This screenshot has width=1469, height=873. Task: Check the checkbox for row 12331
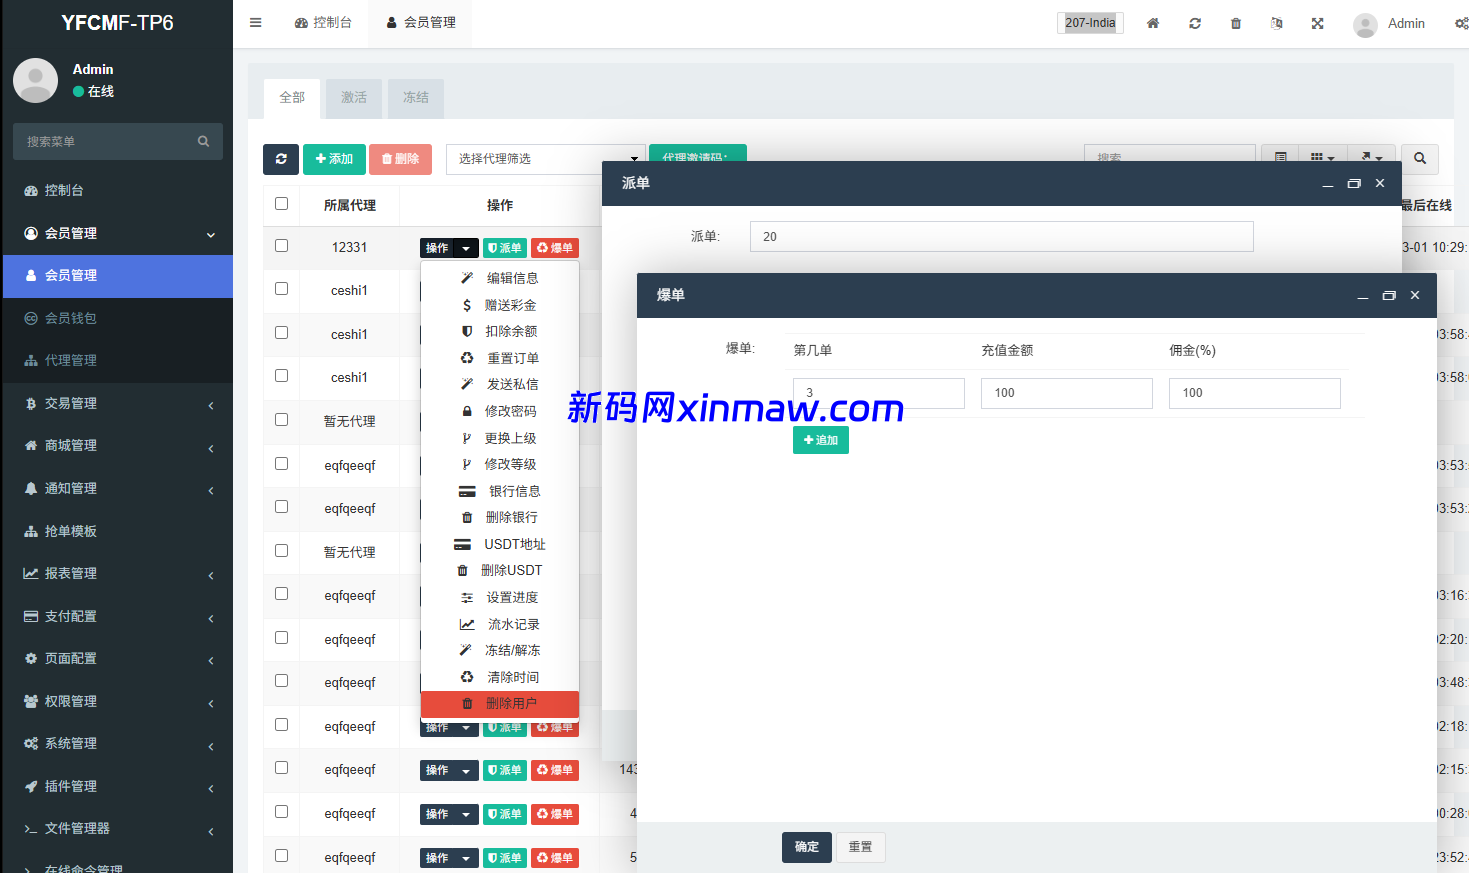tap(281, 246)
